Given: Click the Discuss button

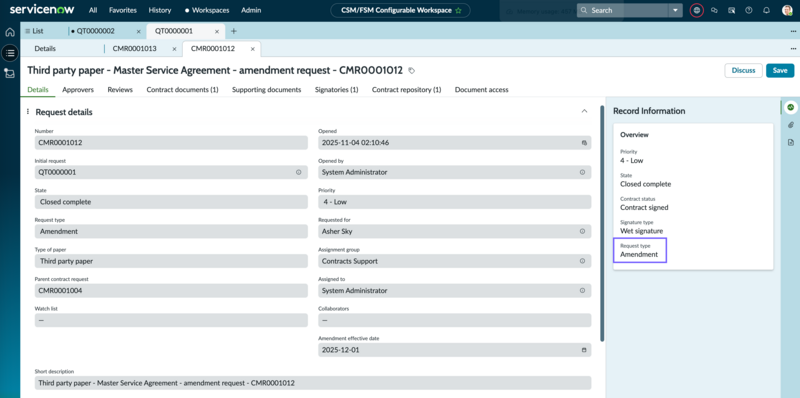Looking at the screenshot, I should point(743,70).
